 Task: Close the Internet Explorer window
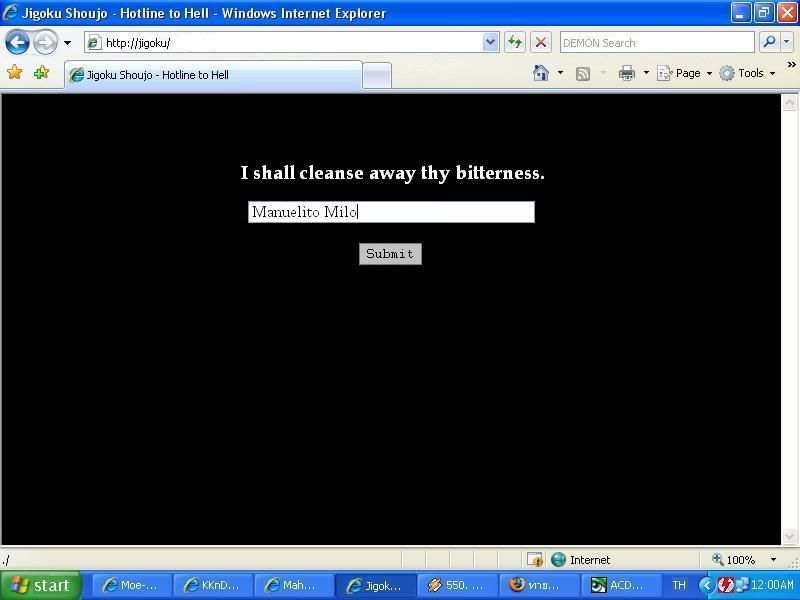(x=787, y=13)
